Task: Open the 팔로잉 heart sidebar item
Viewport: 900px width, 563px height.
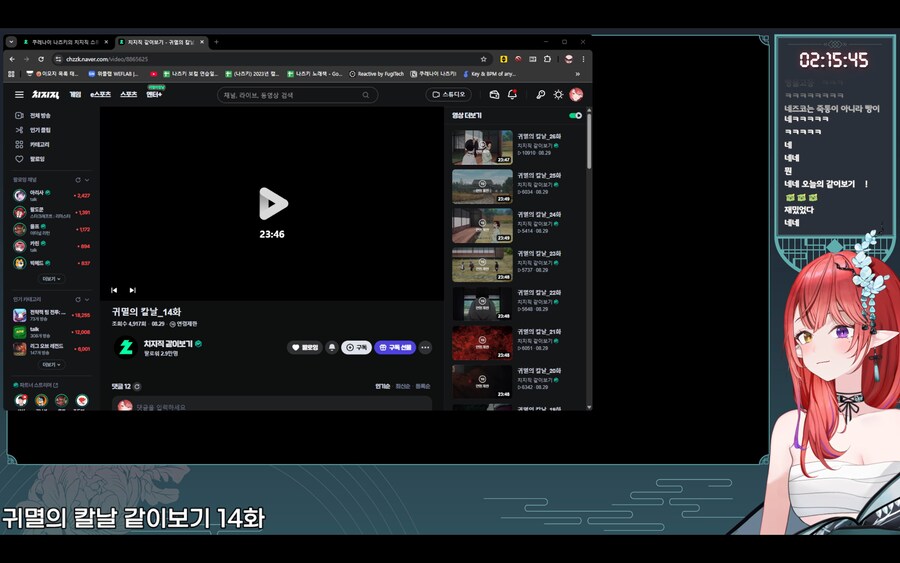Action: (30, 159)
